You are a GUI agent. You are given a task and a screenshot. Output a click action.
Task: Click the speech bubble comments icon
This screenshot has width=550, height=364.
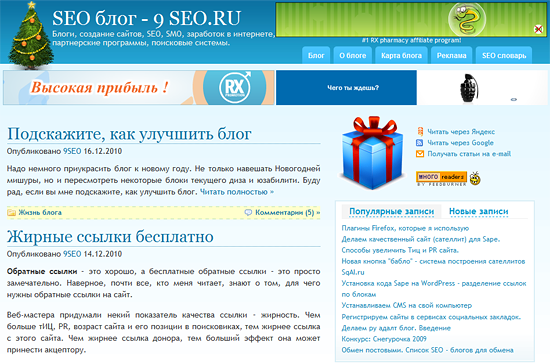point(248,213)
